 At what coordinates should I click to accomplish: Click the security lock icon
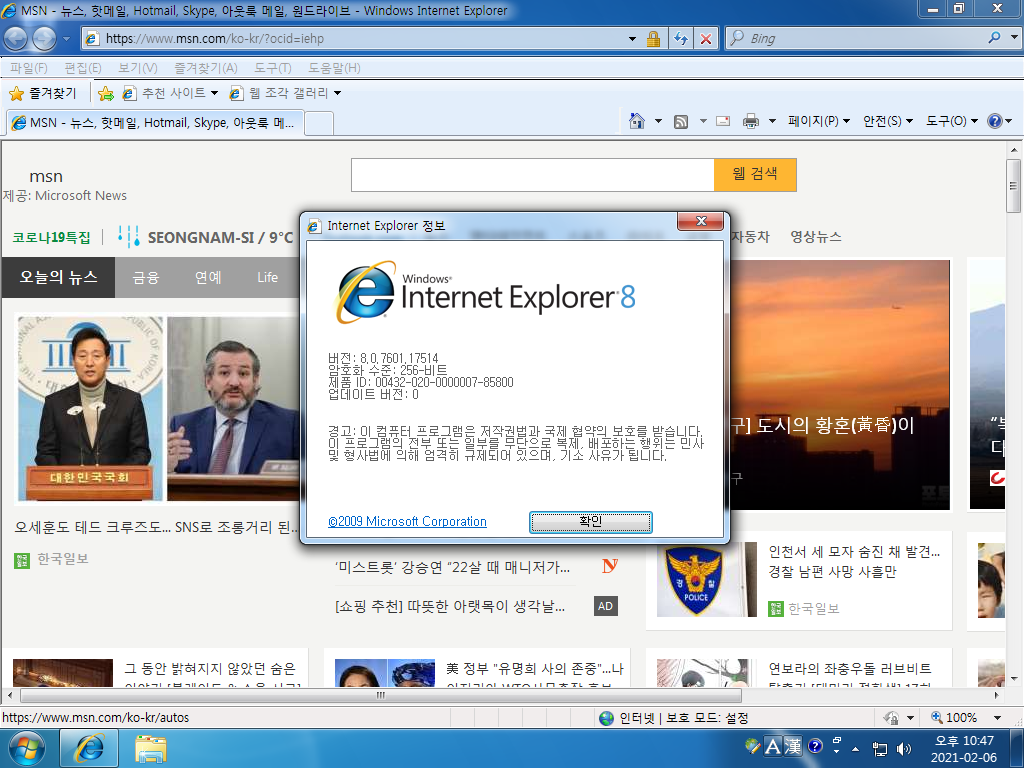pyautogui.click(x=653, y=39)
